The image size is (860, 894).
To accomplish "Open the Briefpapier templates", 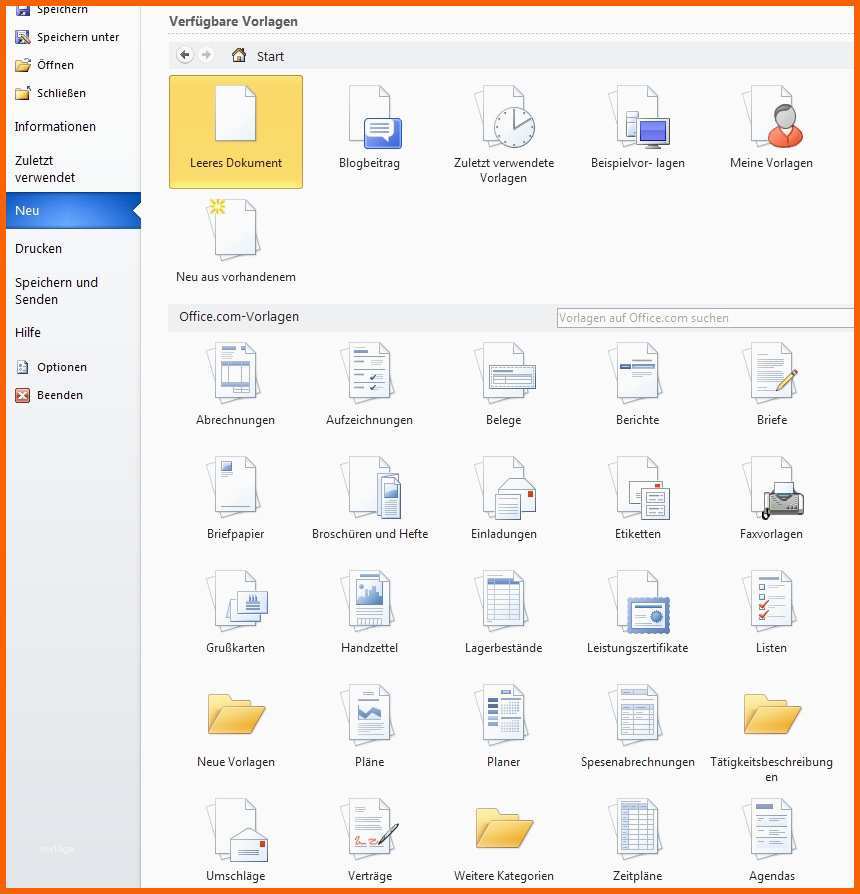I will coord(236,498).
